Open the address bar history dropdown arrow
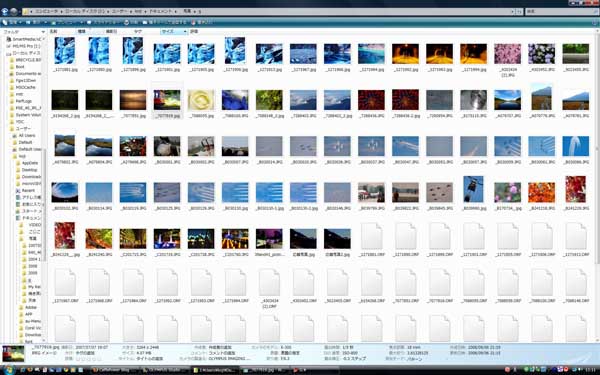This screenshot has width=600, height=375. (x=512, y=12)
